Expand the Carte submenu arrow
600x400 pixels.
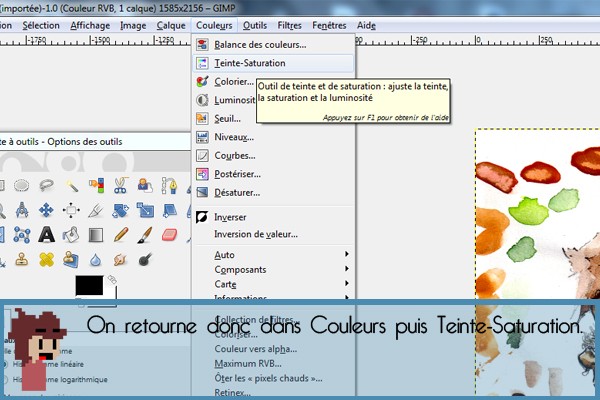pyautogui.click(x=347, y=283)
